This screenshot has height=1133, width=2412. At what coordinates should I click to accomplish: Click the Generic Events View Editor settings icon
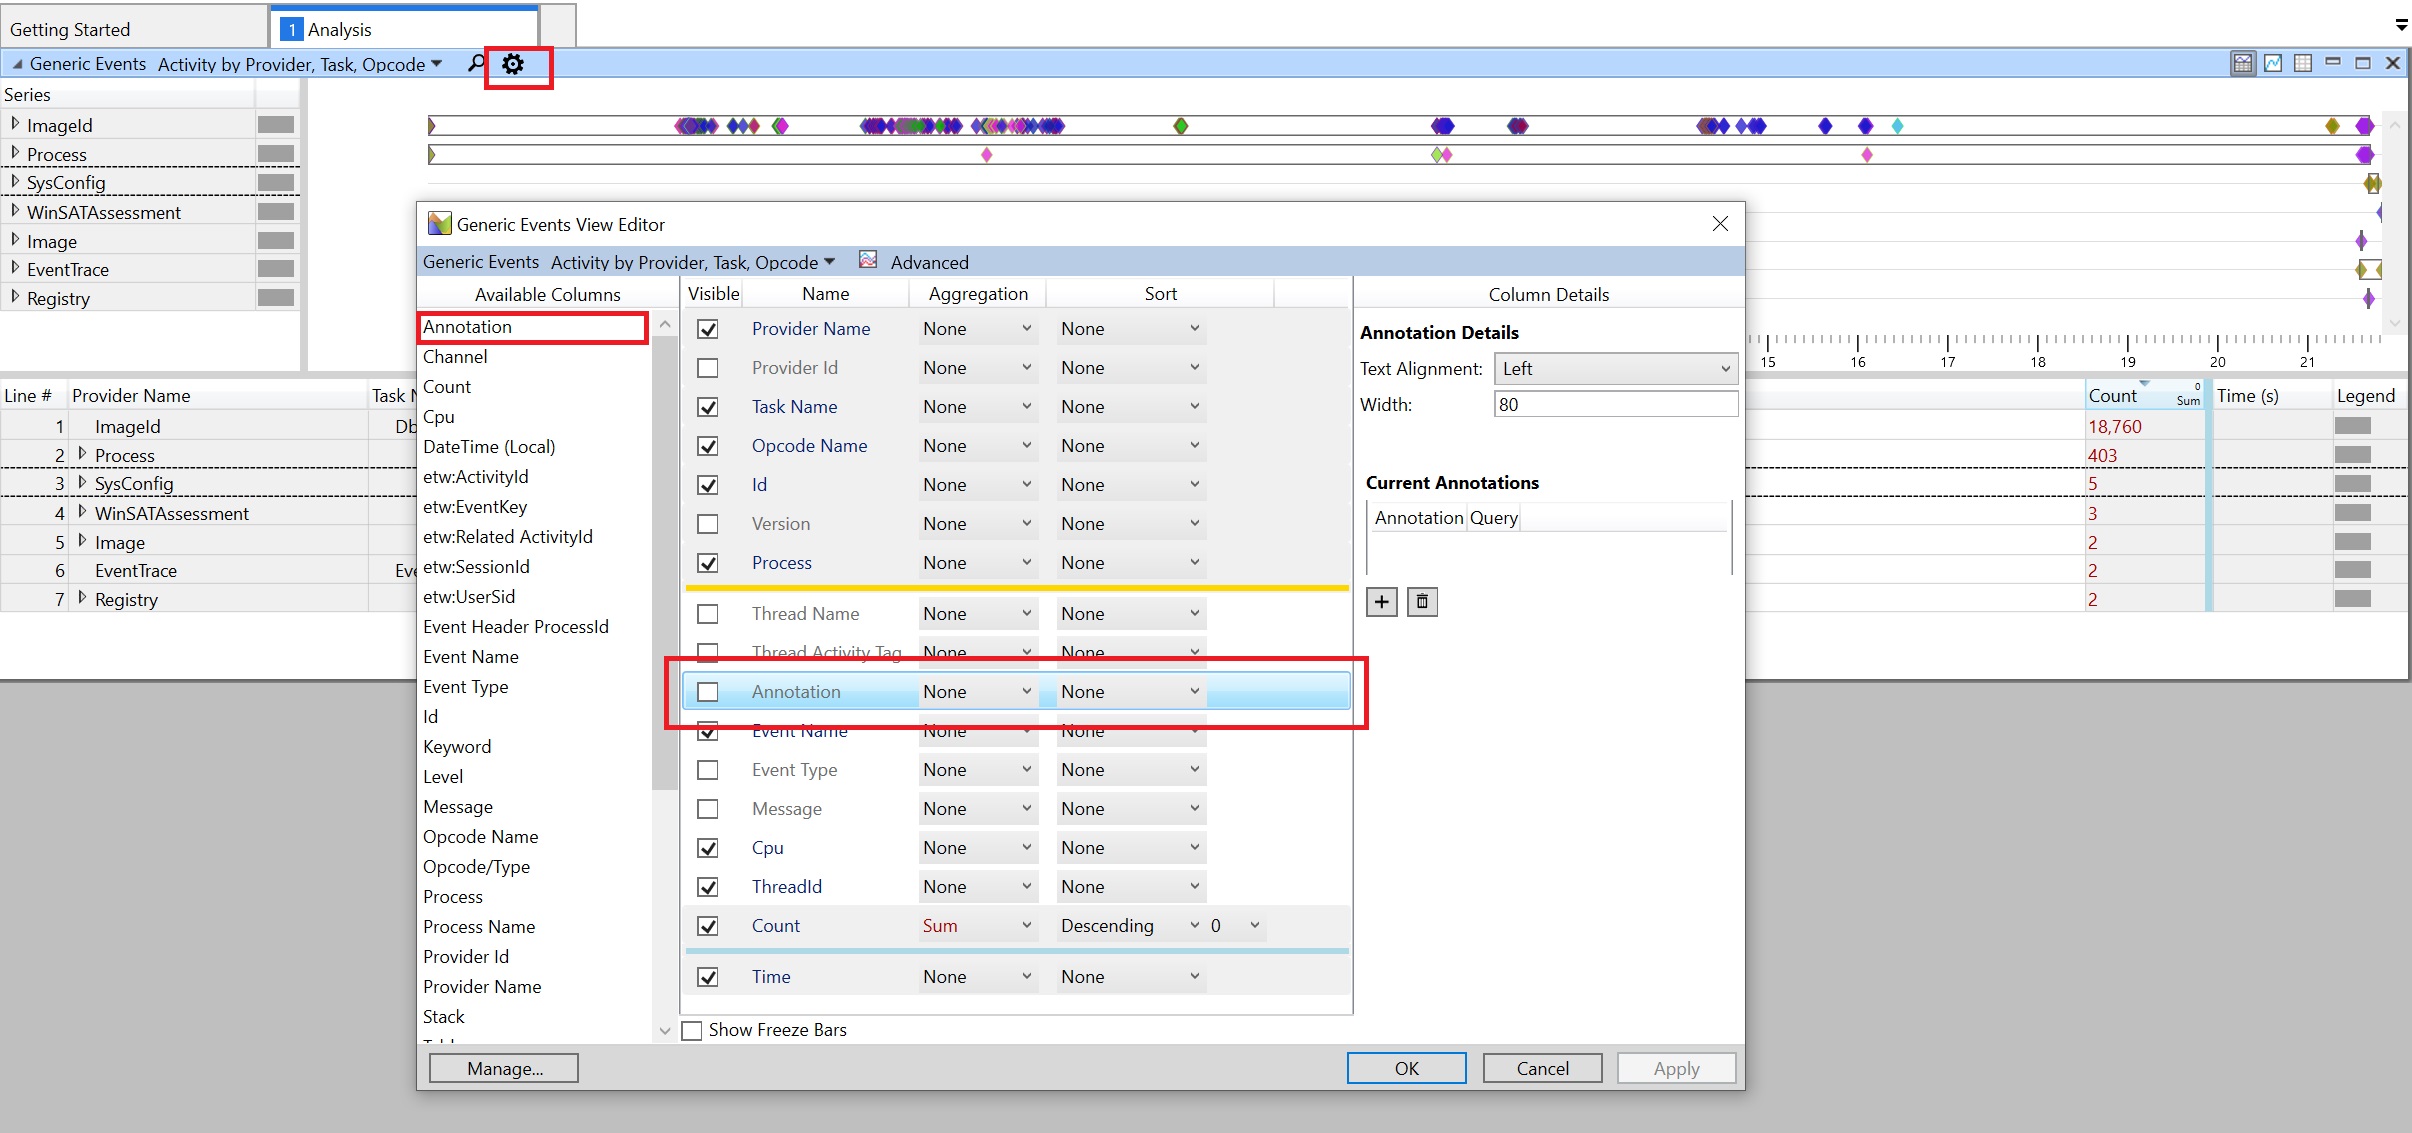(x=514, y=63)
